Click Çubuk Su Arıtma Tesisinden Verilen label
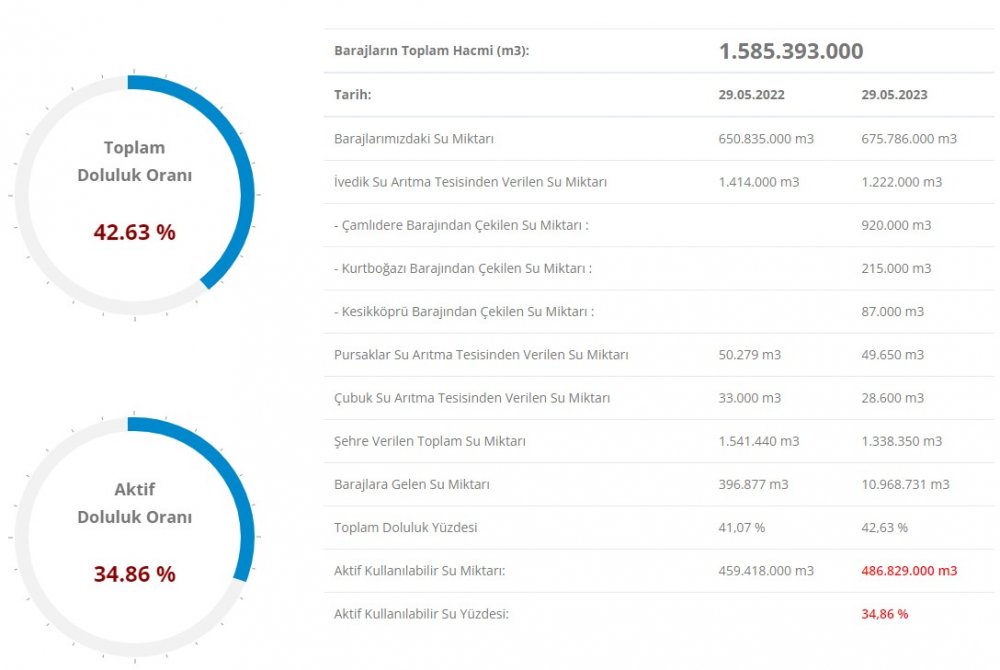The image size is (1000, 670). coord(472,398)
